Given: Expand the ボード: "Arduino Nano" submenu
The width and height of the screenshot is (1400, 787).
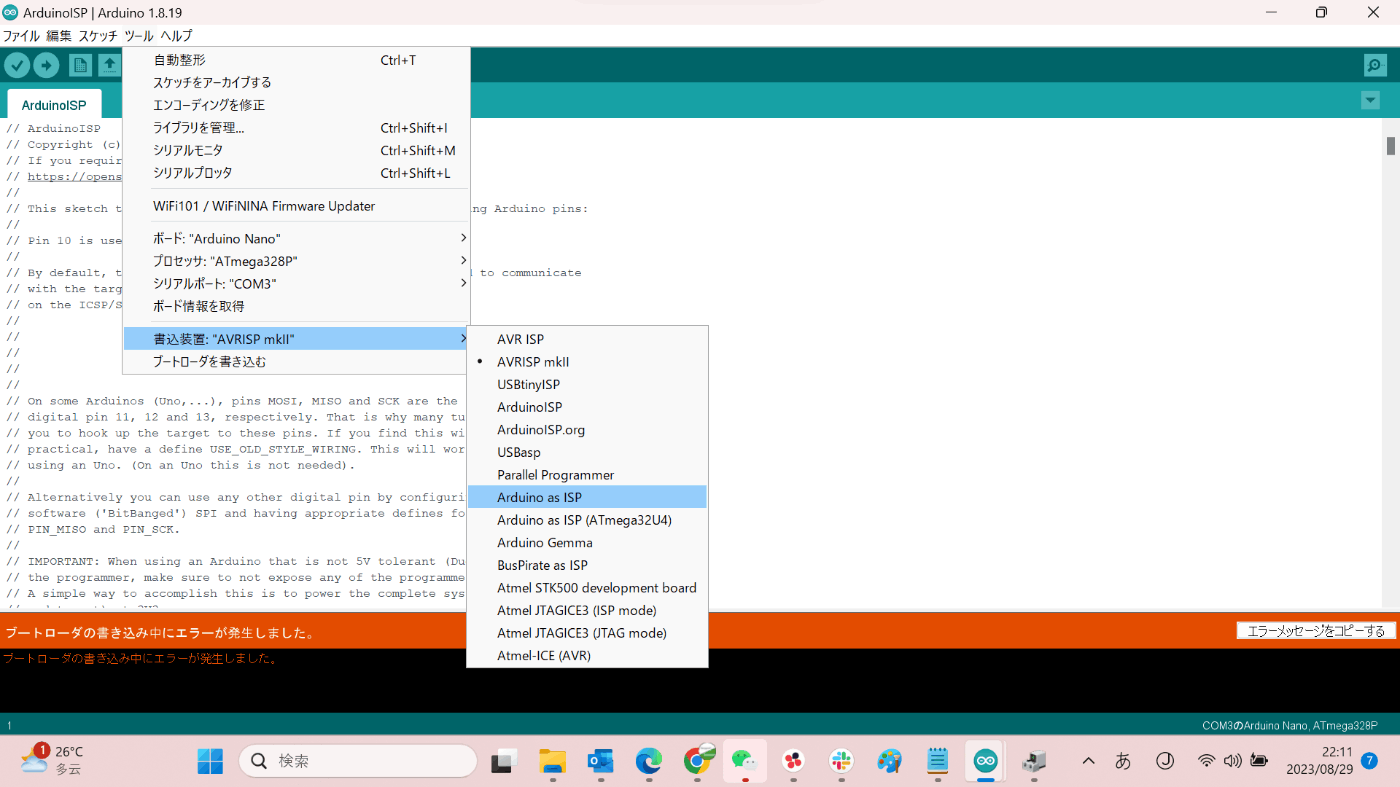Looking at the screenshot, I should (296, 239).
